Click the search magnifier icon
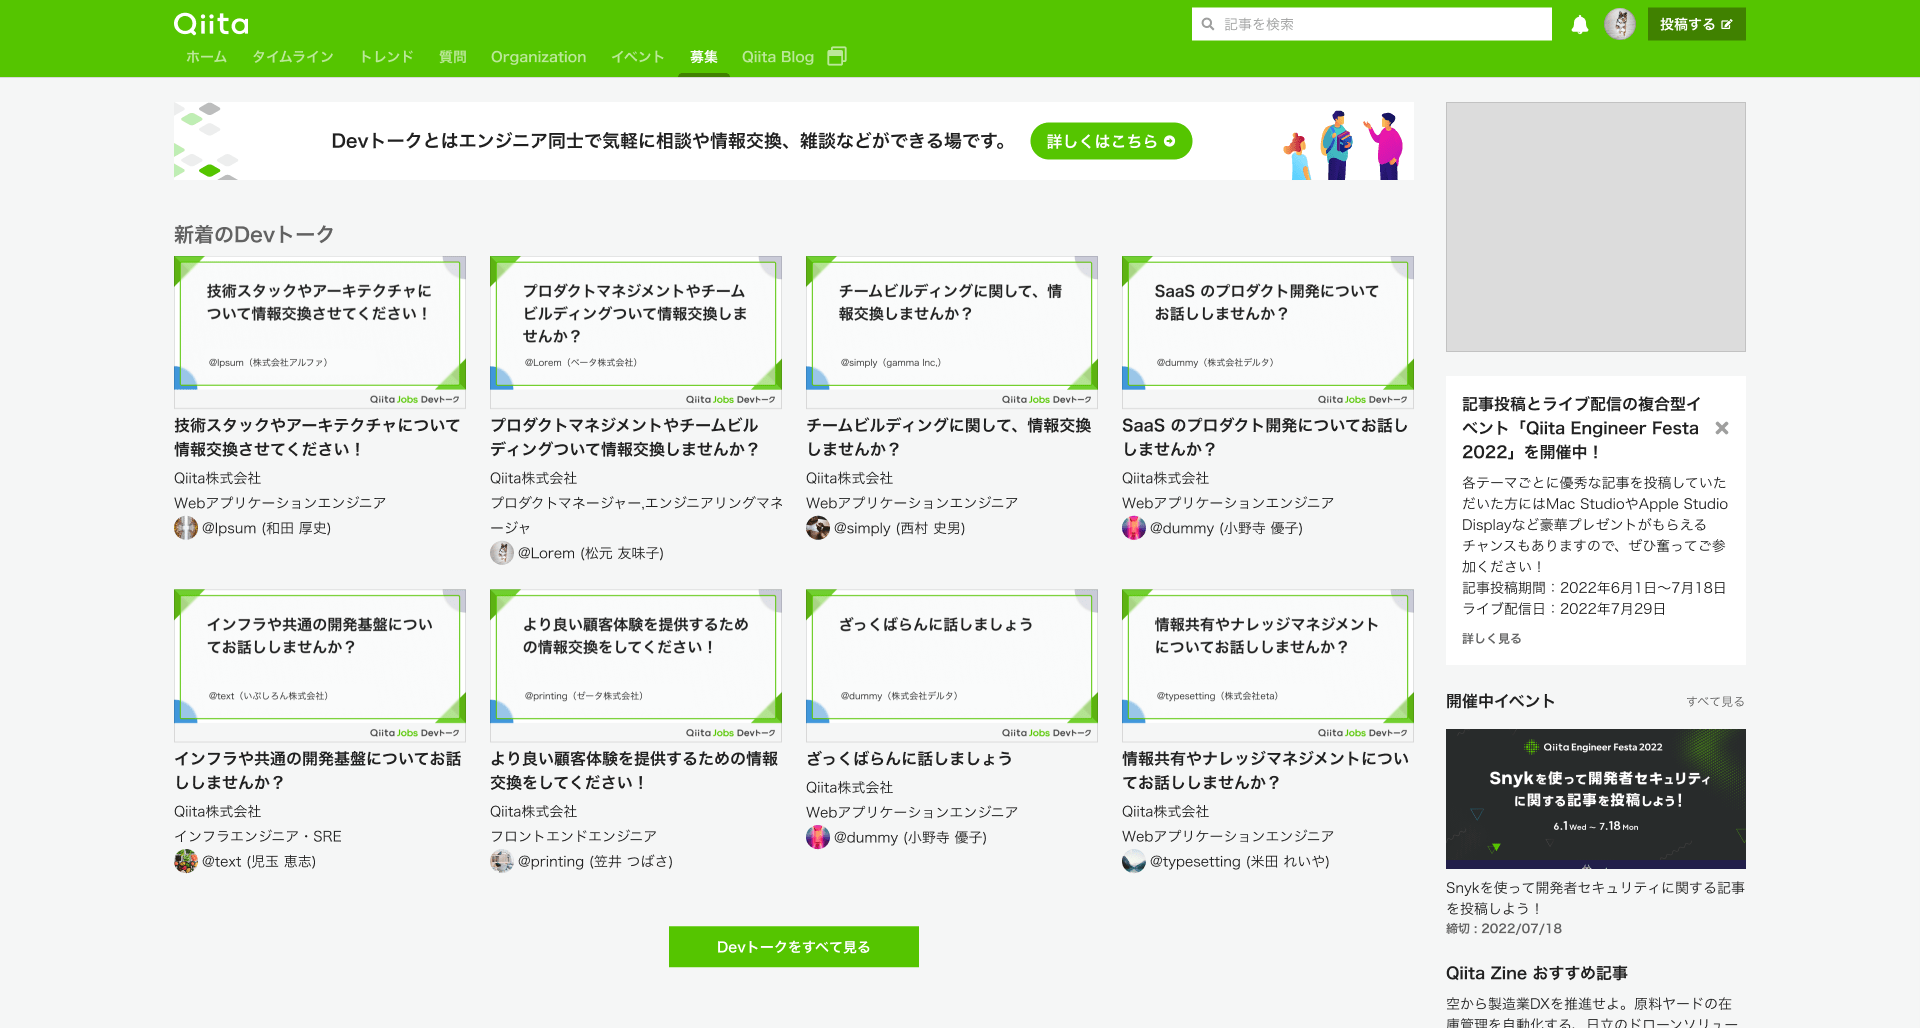The height and width of the screenshot is (1028, 1920). pyautogui.click(x=1208, y=24)
